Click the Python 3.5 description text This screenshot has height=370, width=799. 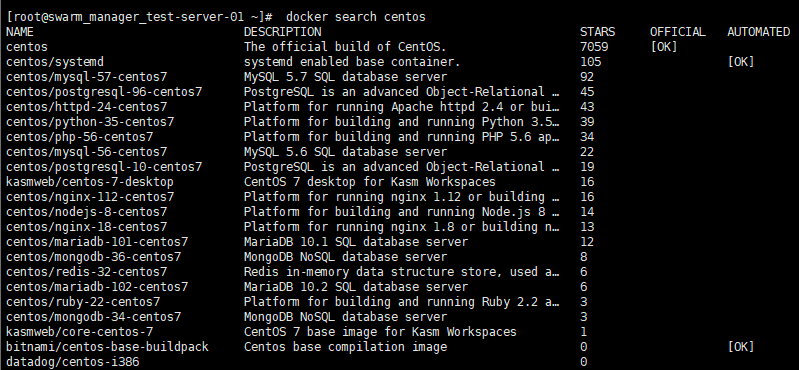402,122
